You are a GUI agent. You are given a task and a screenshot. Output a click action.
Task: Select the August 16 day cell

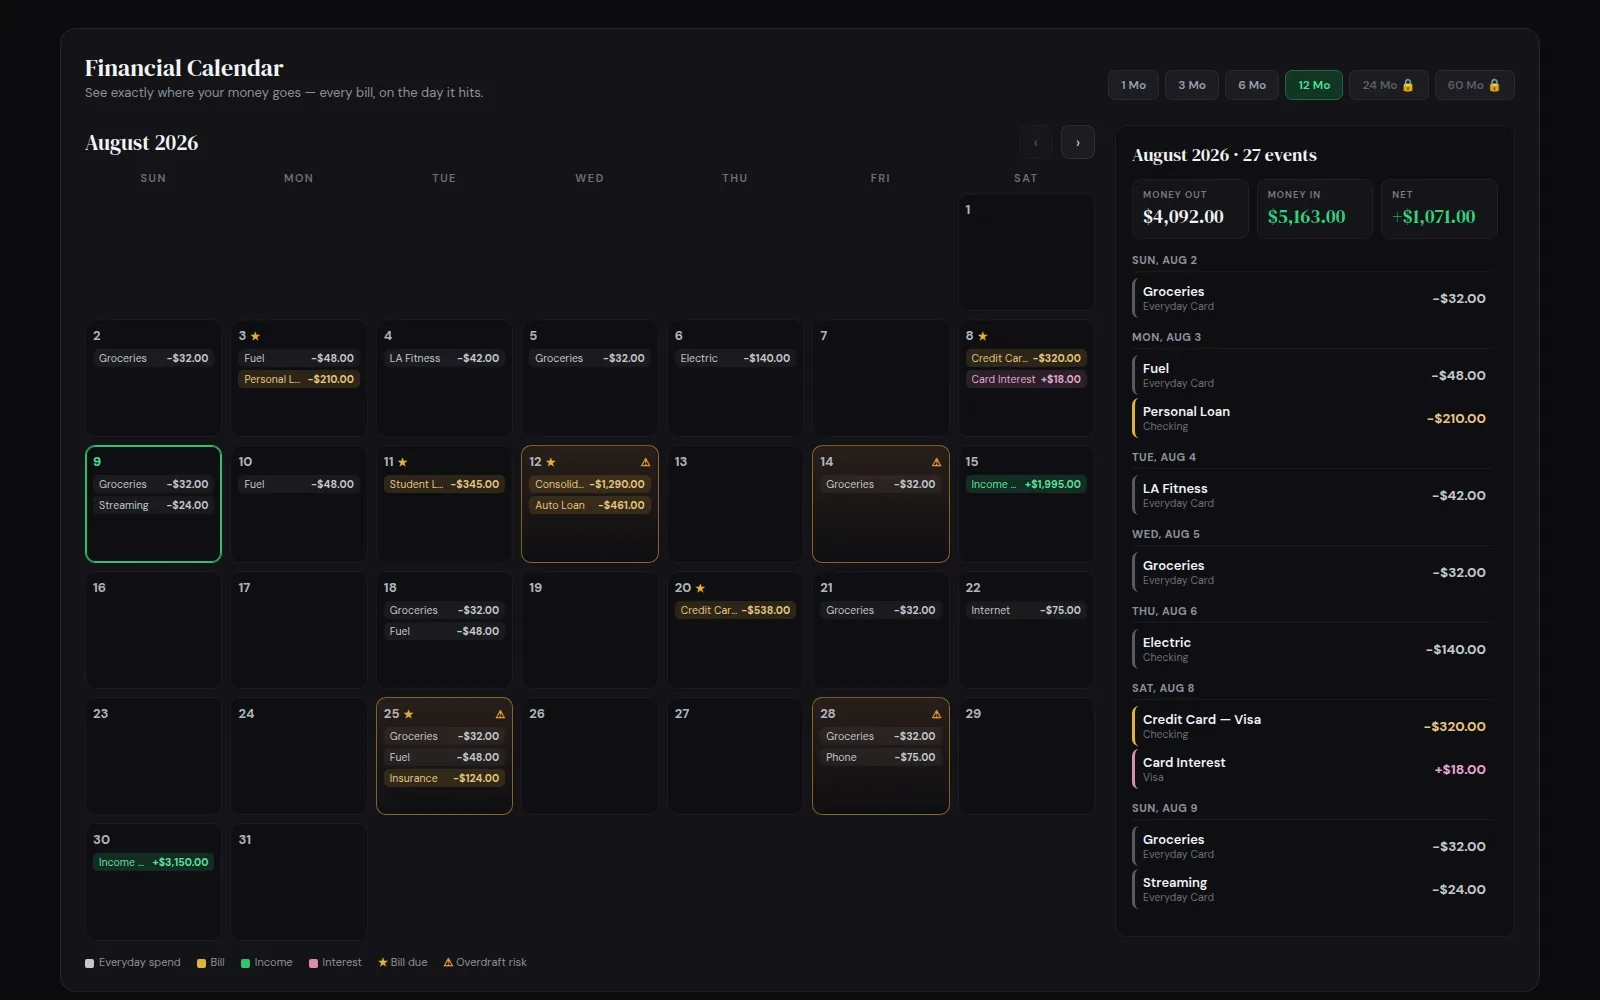click(x=153, y=630)
